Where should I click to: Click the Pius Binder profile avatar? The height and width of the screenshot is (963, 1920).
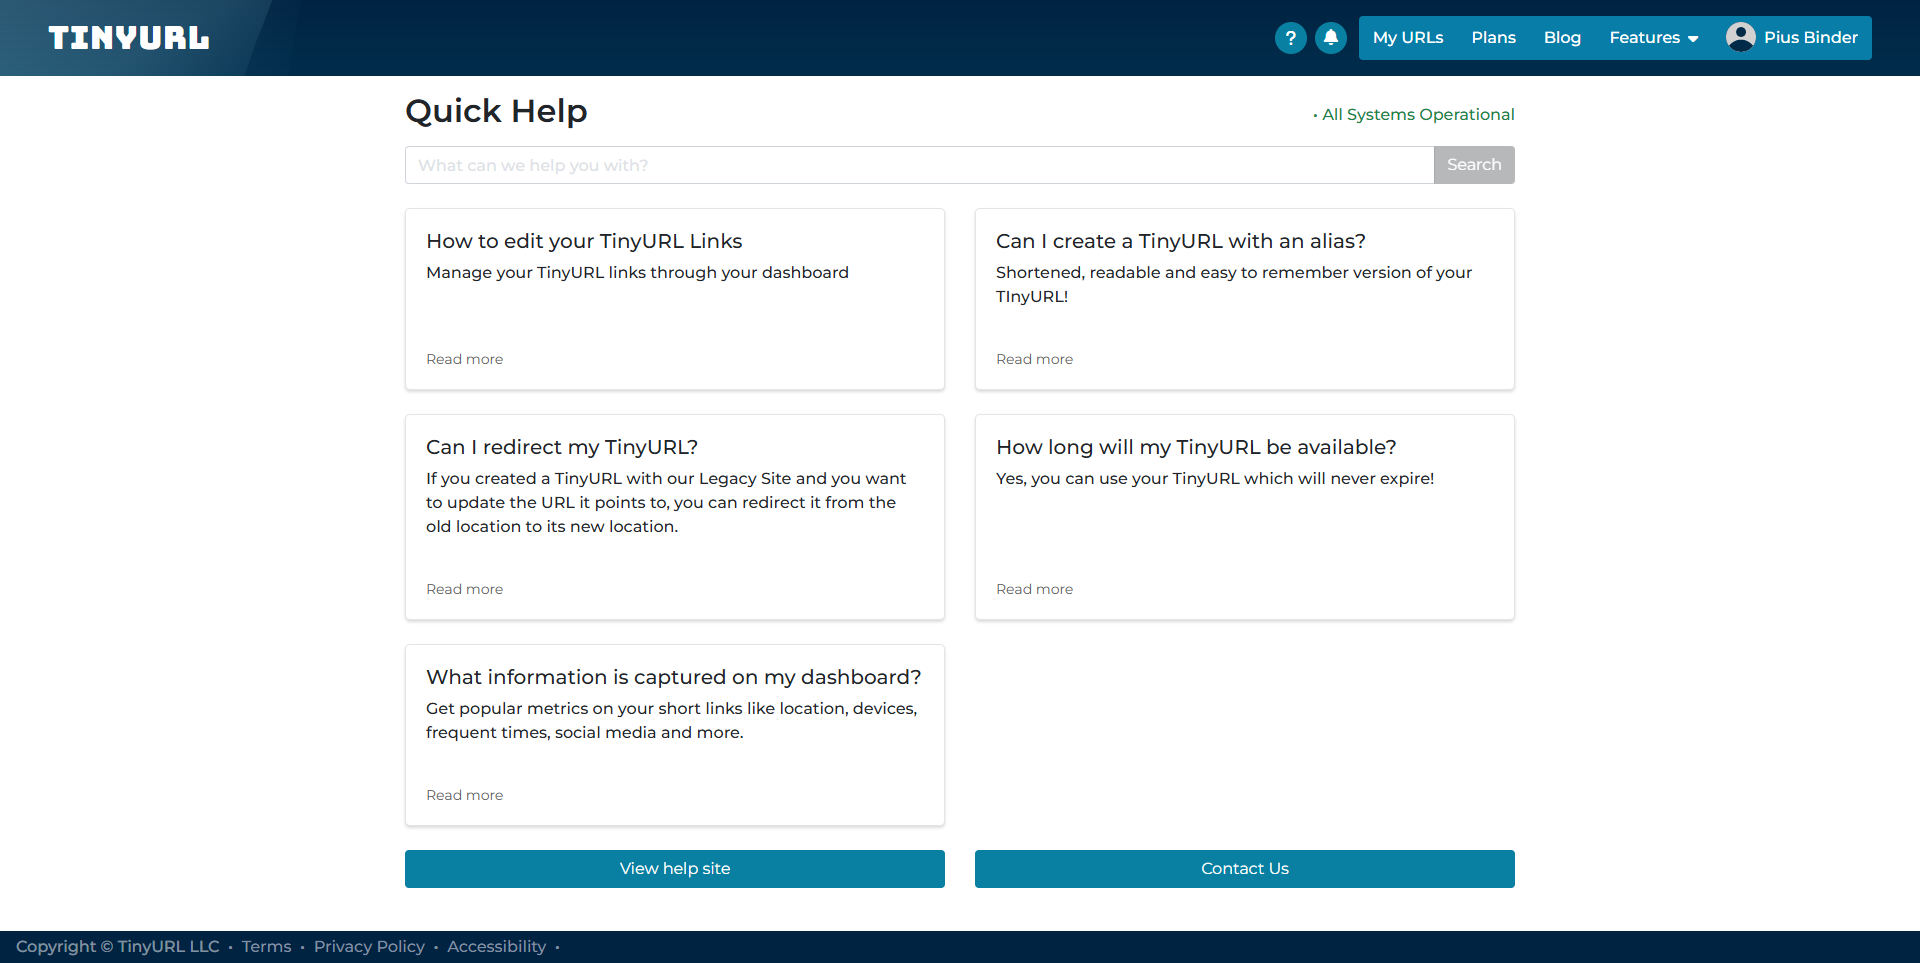point(1740,37)
